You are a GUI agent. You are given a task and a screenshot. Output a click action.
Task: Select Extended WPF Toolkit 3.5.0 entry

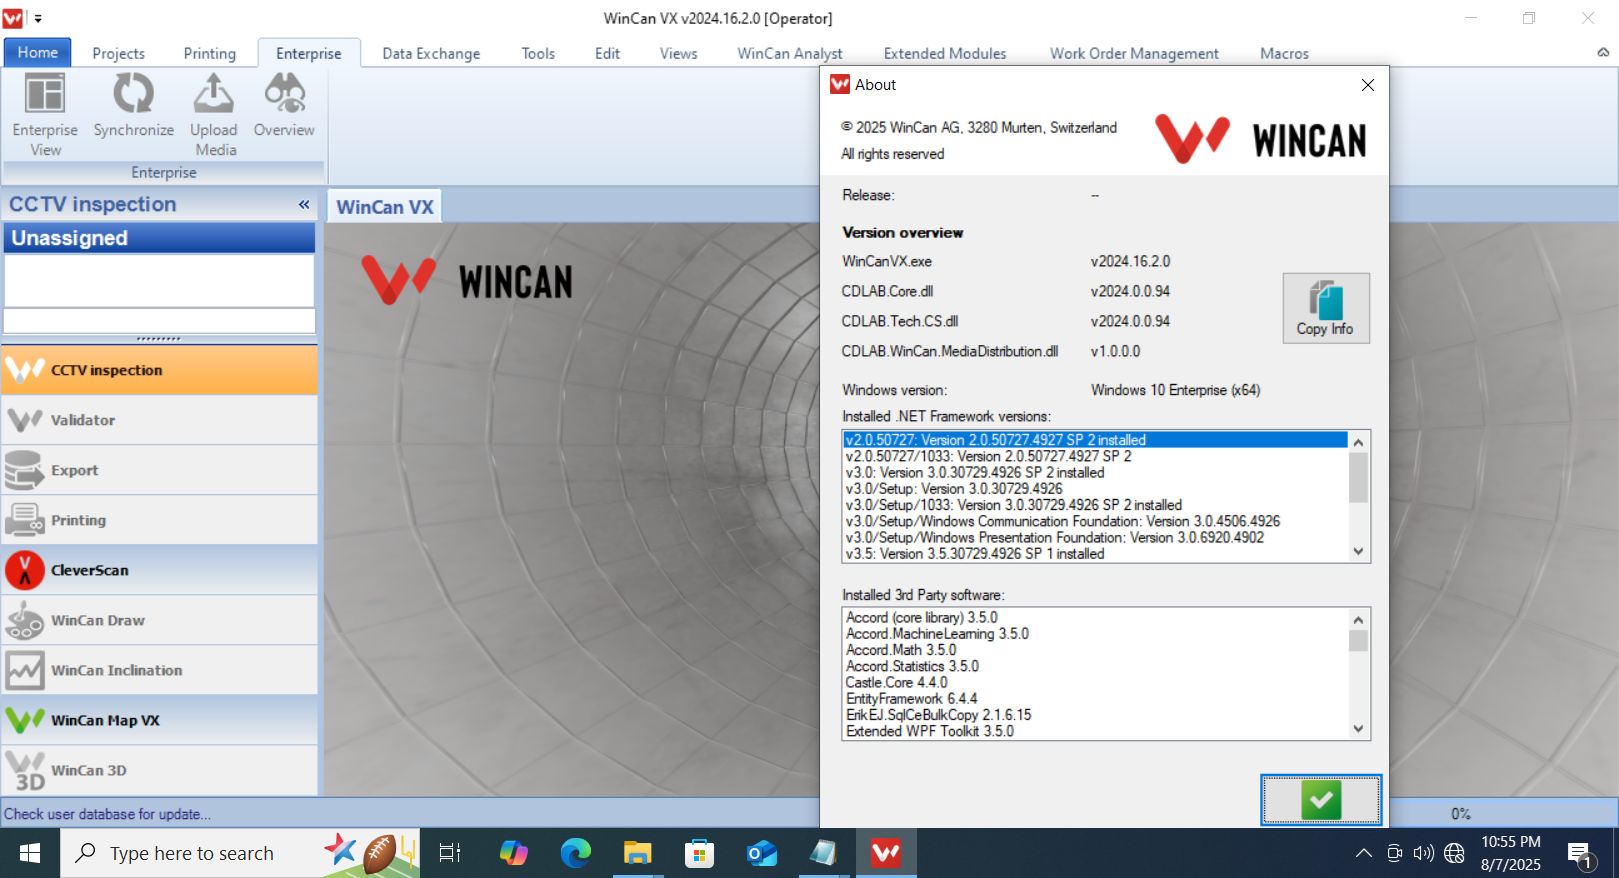1096,731
